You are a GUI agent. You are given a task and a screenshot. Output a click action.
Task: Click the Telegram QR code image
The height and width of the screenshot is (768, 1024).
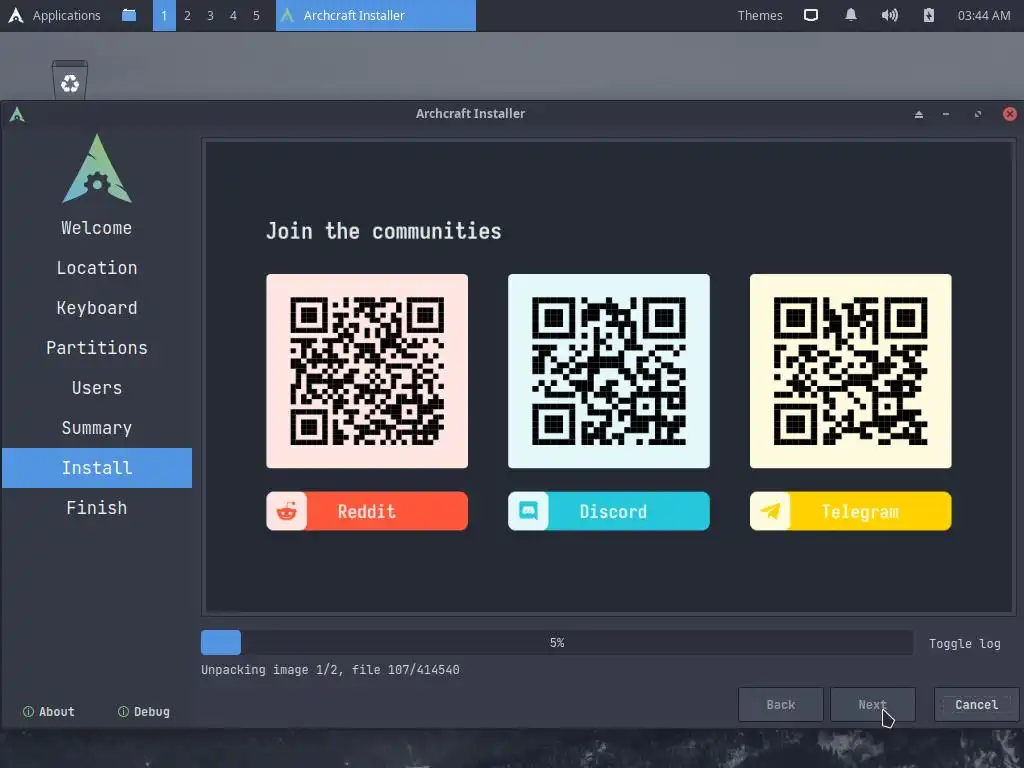tap(850, 371)
